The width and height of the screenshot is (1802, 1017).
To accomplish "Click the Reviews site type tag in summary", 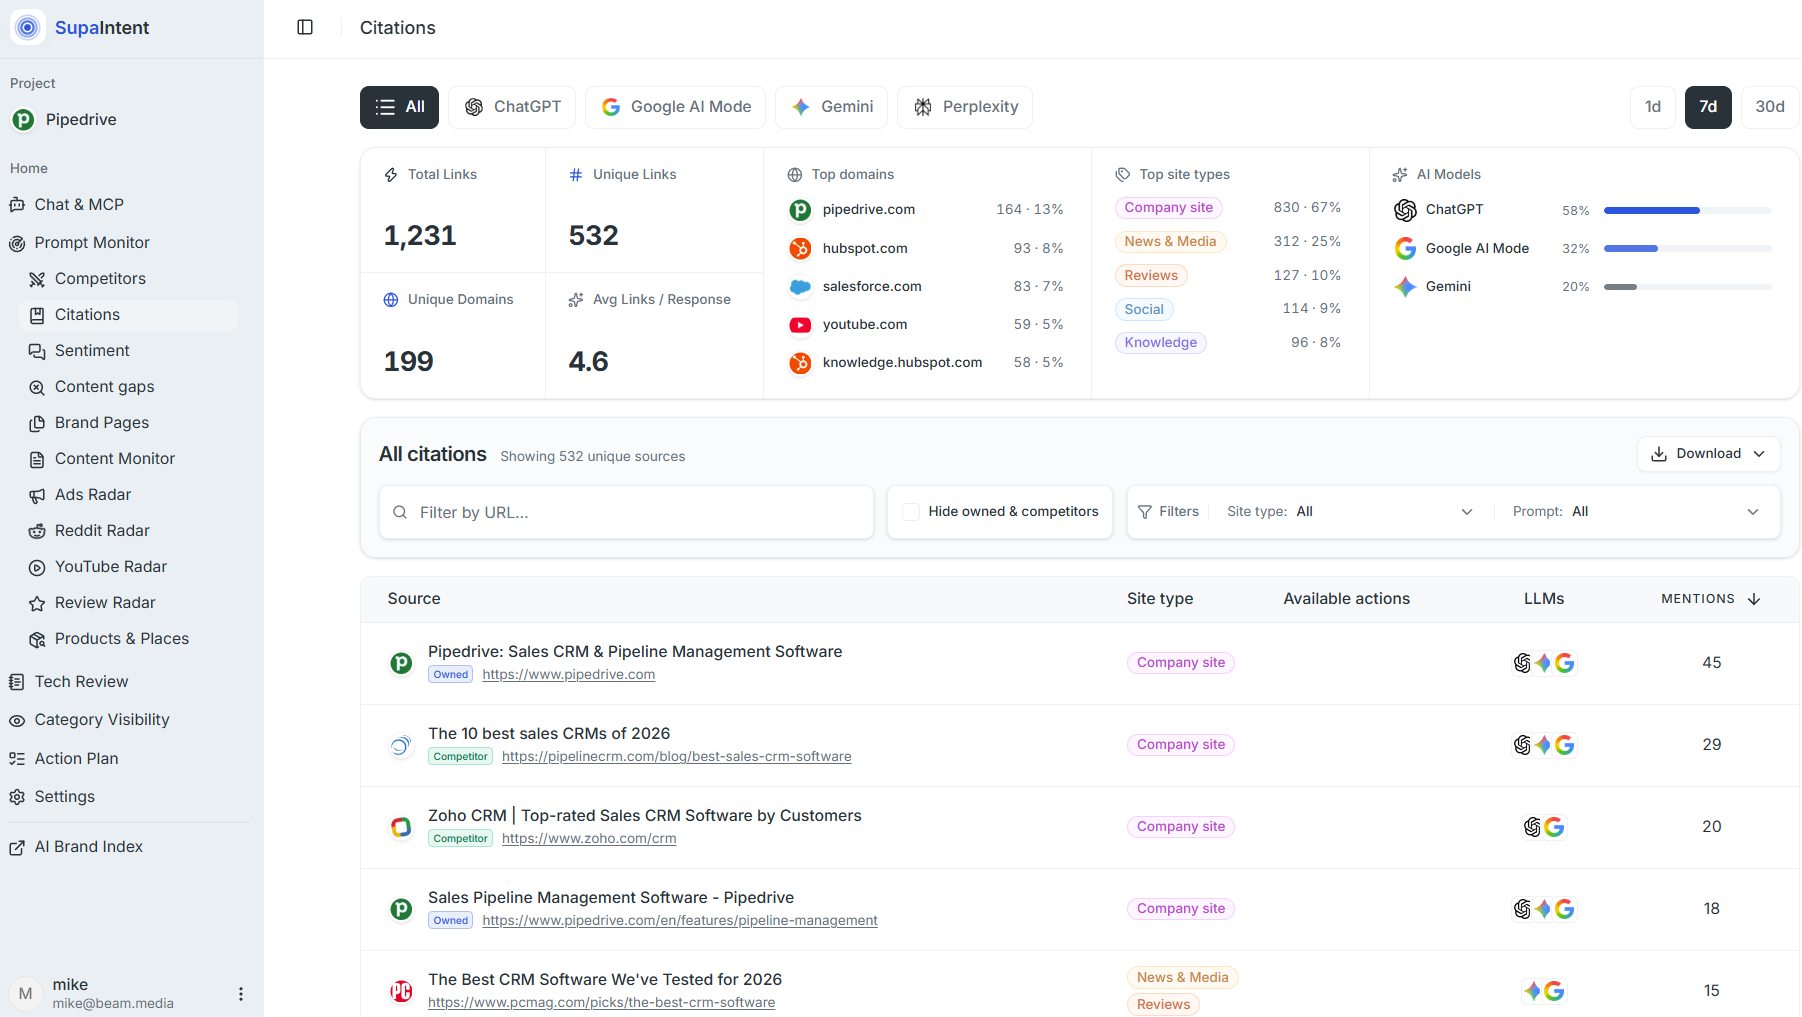I will click(x=1151, y=276).
